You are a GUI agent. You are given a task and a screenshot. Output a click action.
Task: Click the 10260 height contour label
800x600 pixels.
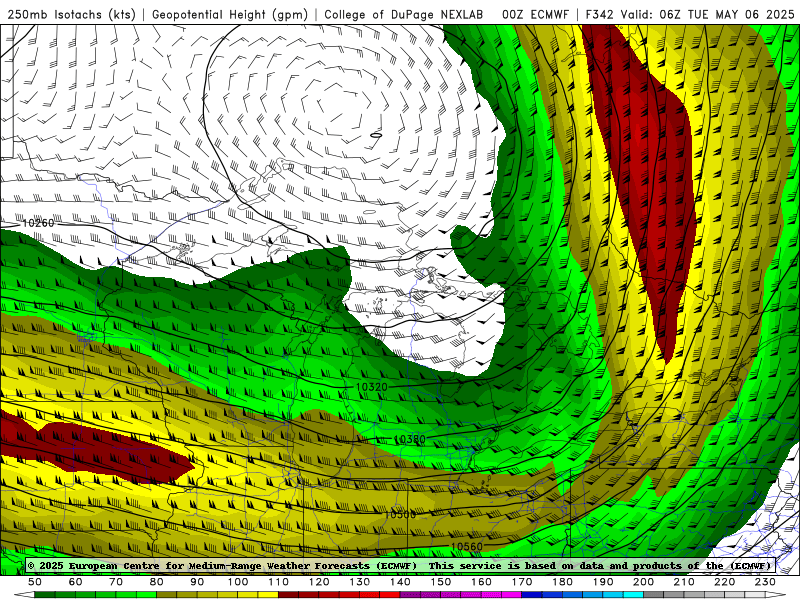[x=38, y=223]
